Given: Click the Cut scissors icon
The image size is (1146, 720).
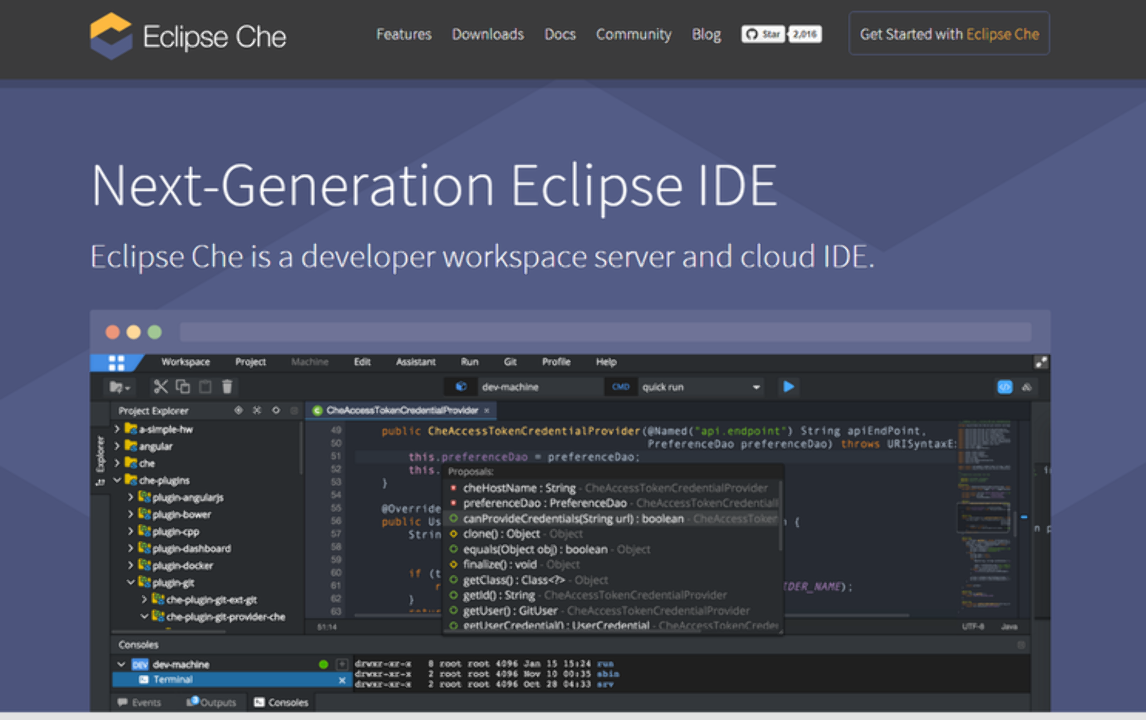Looking at the screenshot, I should [x=160, y=387].
